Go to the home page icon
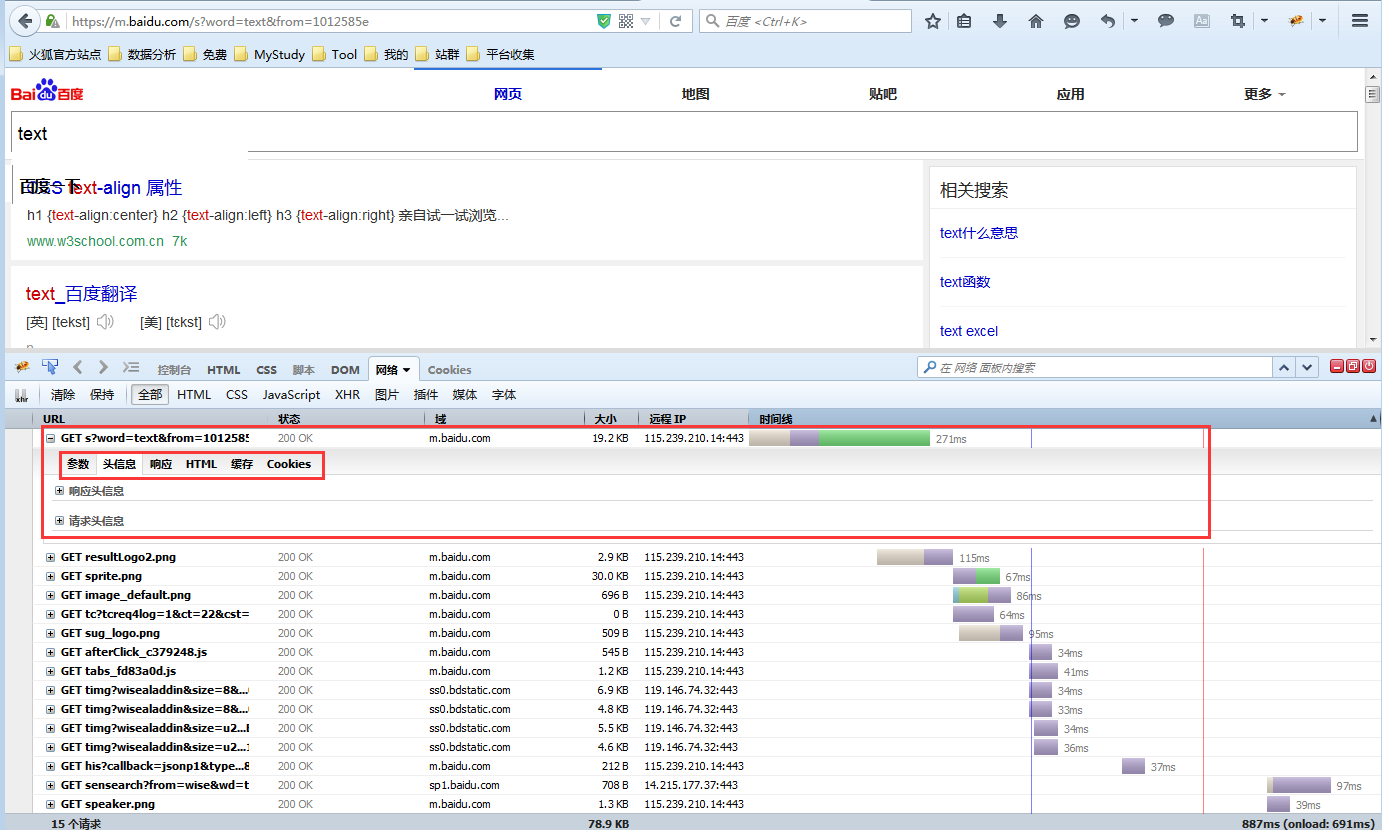Image resolution: width=1382 pixels, height=830 pixels. click(x=1036, y=21)
